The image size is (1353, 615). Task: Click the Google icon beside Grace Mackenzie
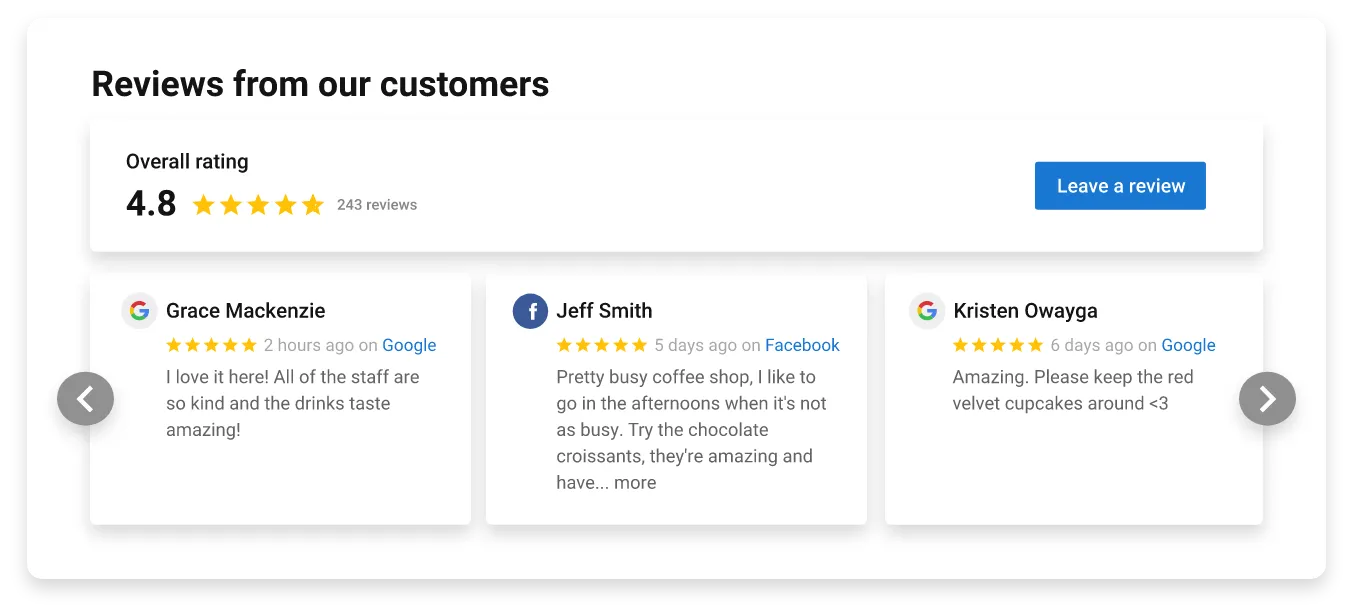tap(139, 311)
